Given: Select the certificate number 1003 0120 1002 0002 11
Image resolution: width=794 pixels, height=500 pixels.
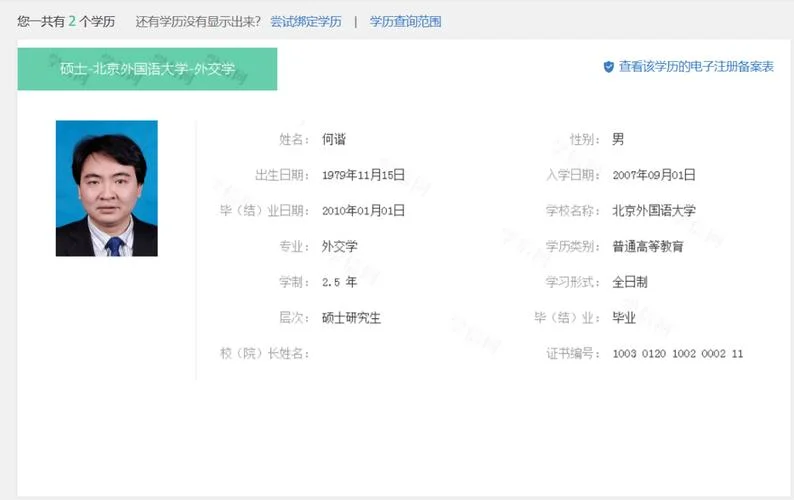Looking at the screenshot, I should pos(678,354).
